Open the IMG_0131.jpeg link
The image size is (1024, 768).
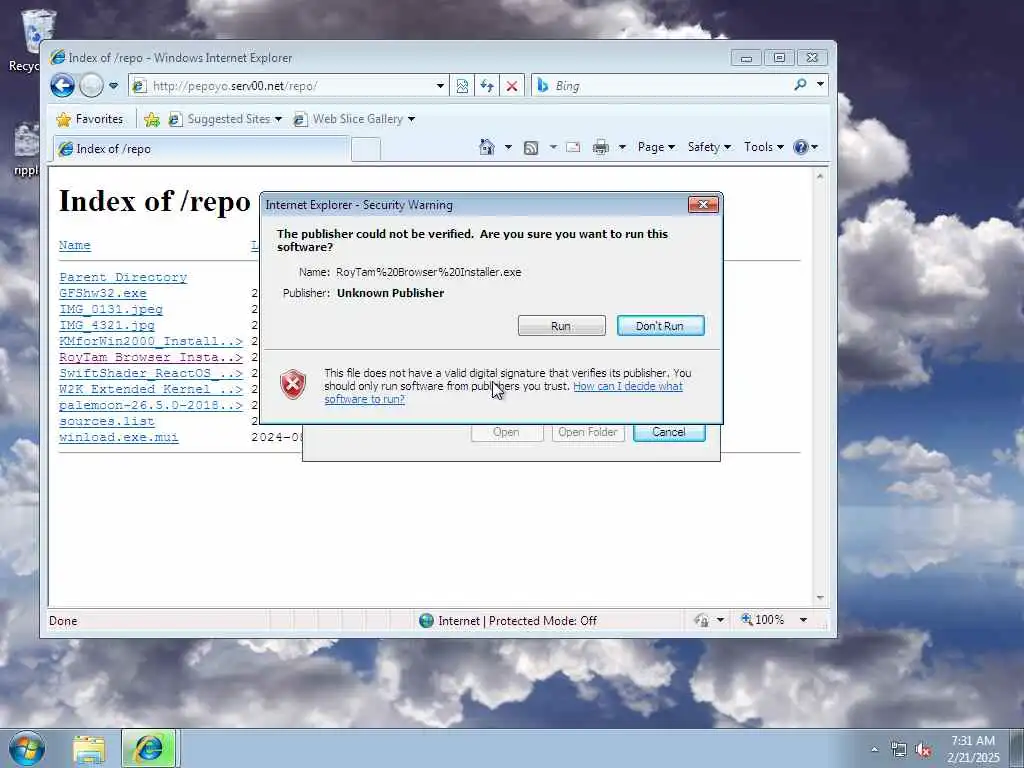point(111,310)
